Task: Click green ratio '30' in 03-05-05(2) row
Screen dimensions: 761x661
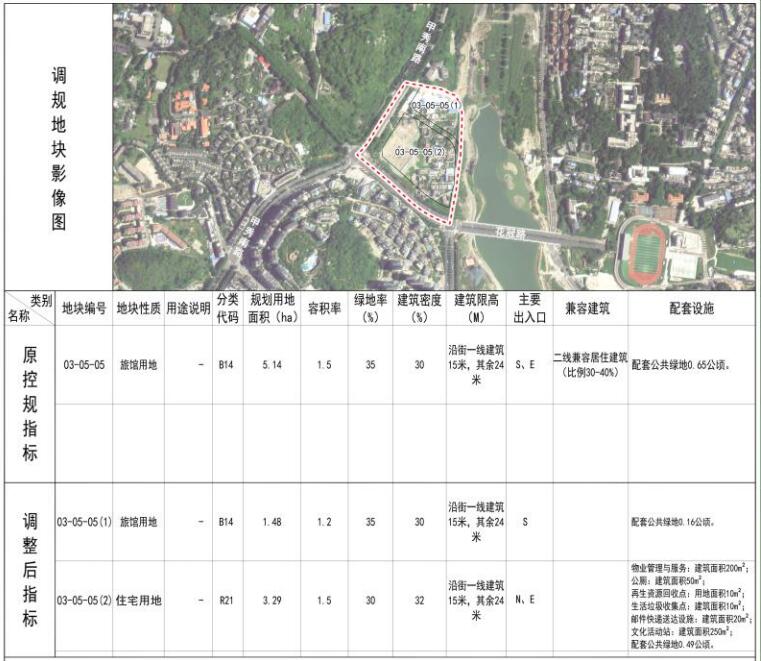Action: coord(370,600)
